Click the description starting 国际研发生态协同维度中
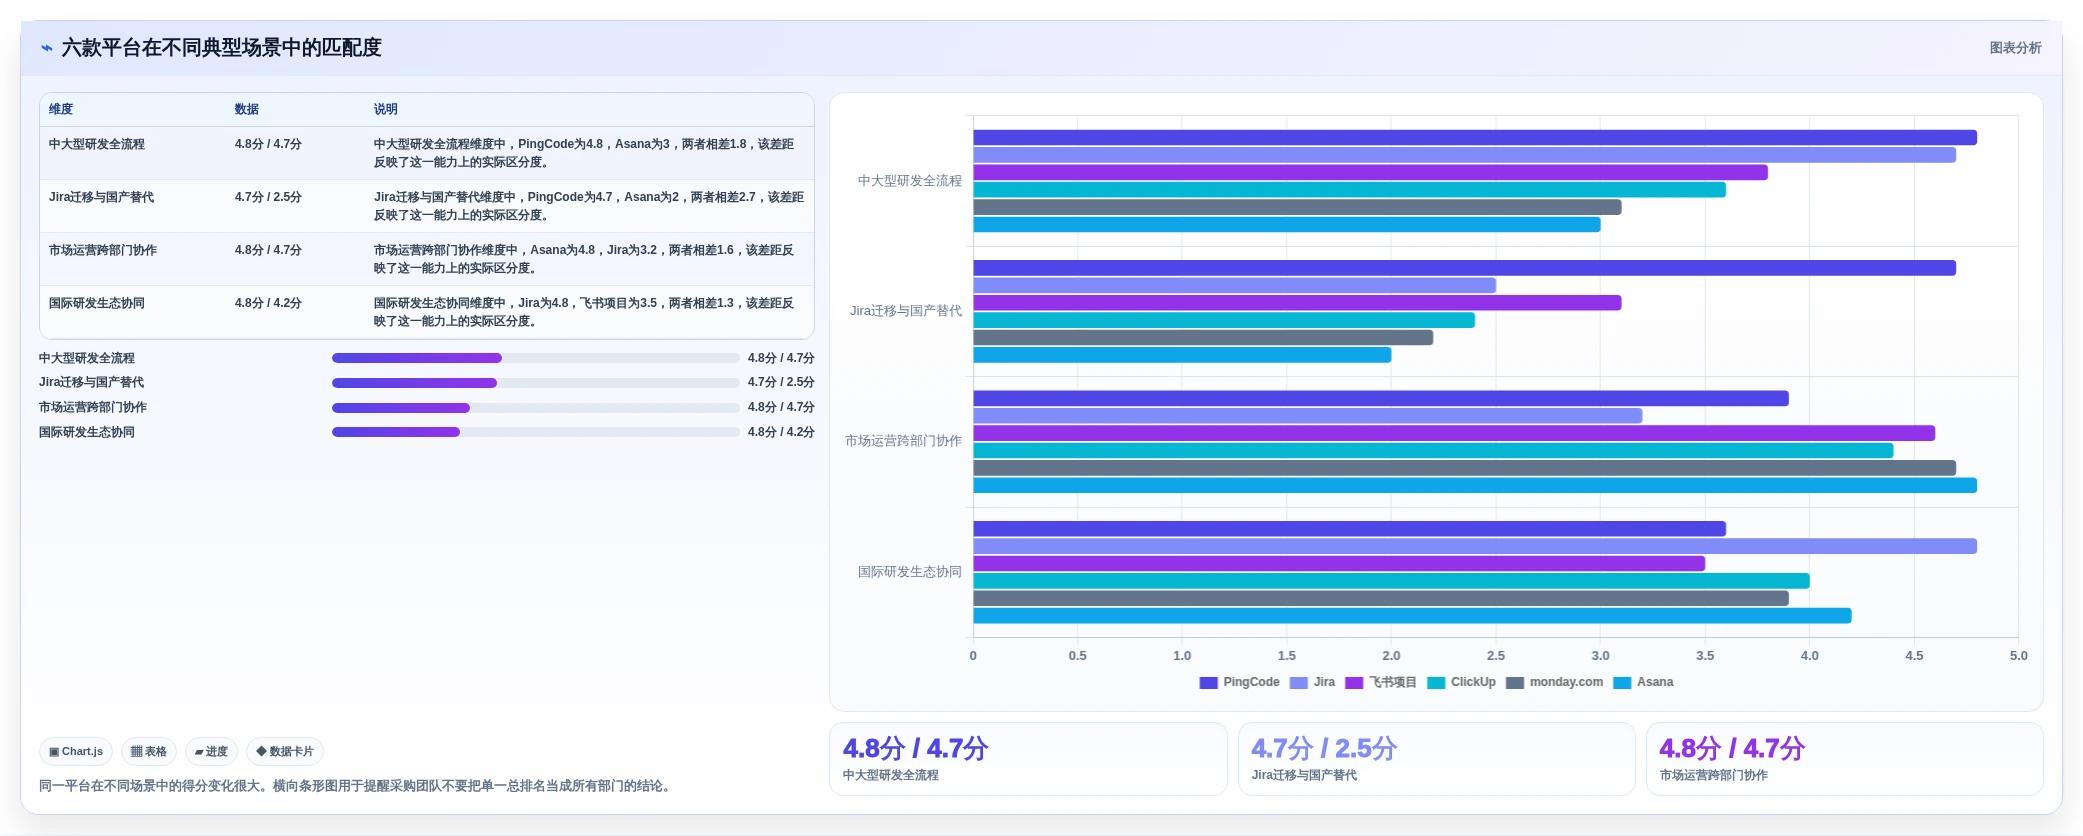2083x836 pixels. (585, 312)
